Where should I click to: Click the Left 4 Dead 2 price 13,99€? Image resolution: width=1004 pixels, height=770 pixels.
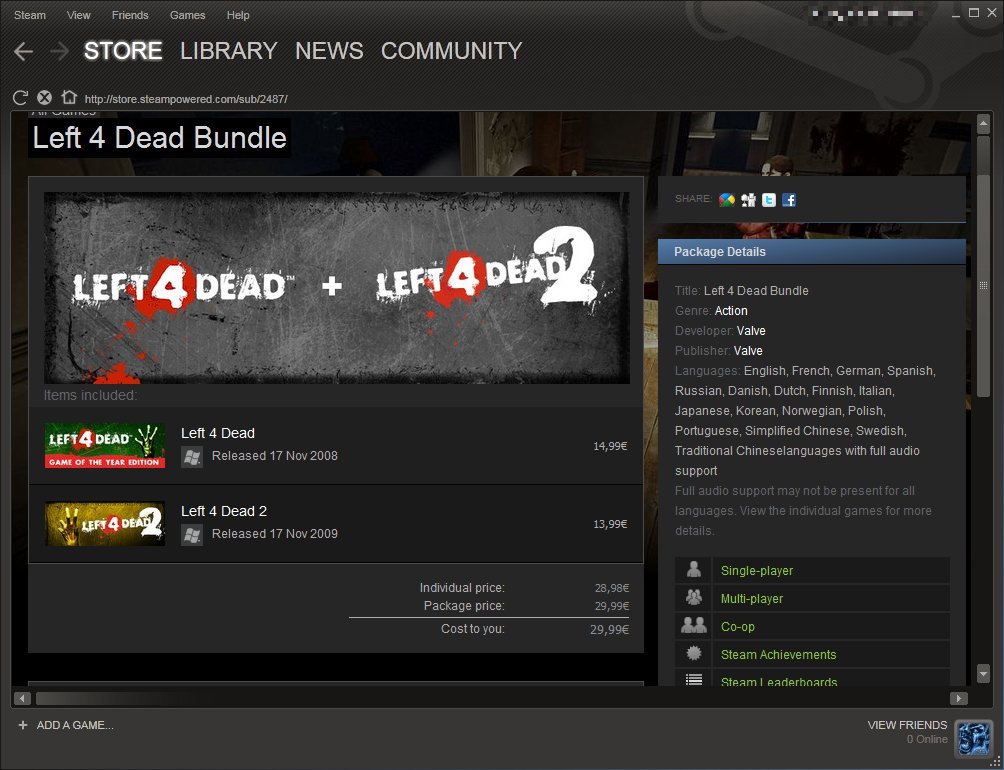pyautogui.click(x=610, y=524)
